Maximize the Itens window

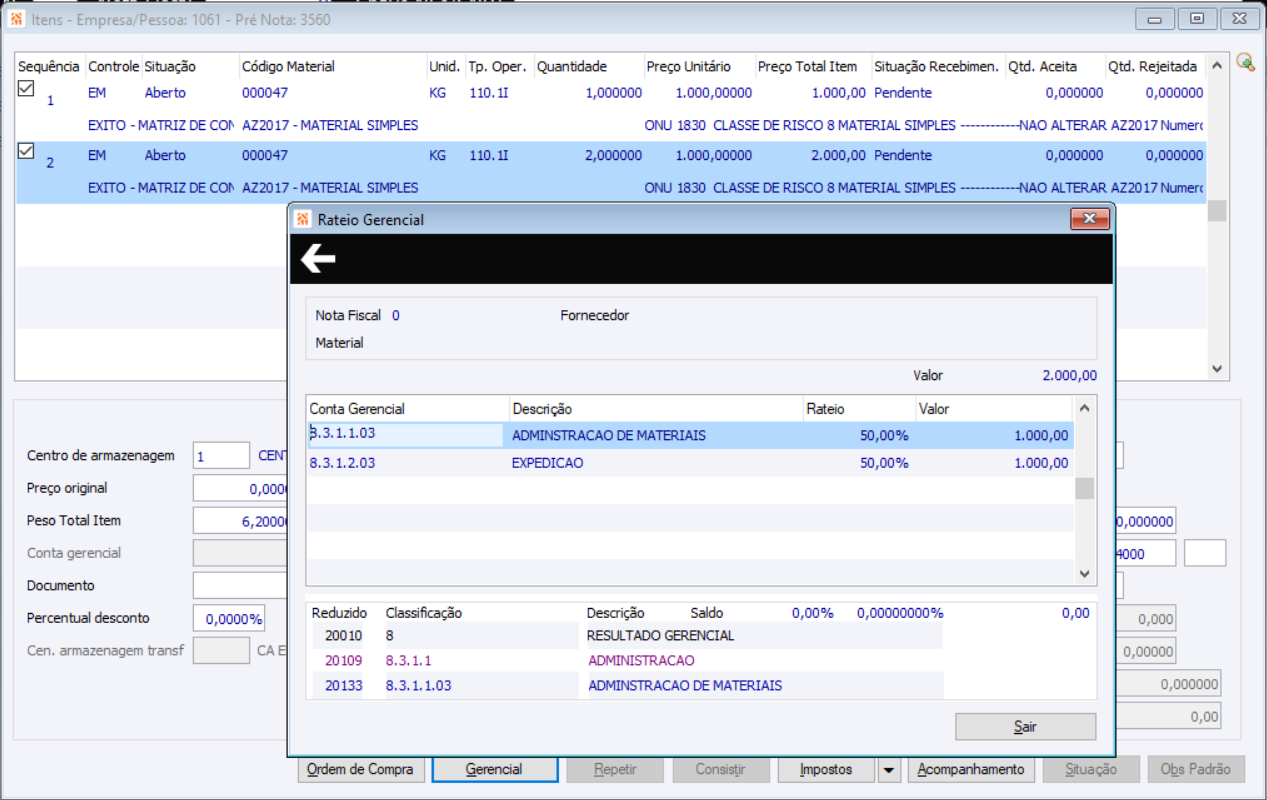(x=1196, y=19)
